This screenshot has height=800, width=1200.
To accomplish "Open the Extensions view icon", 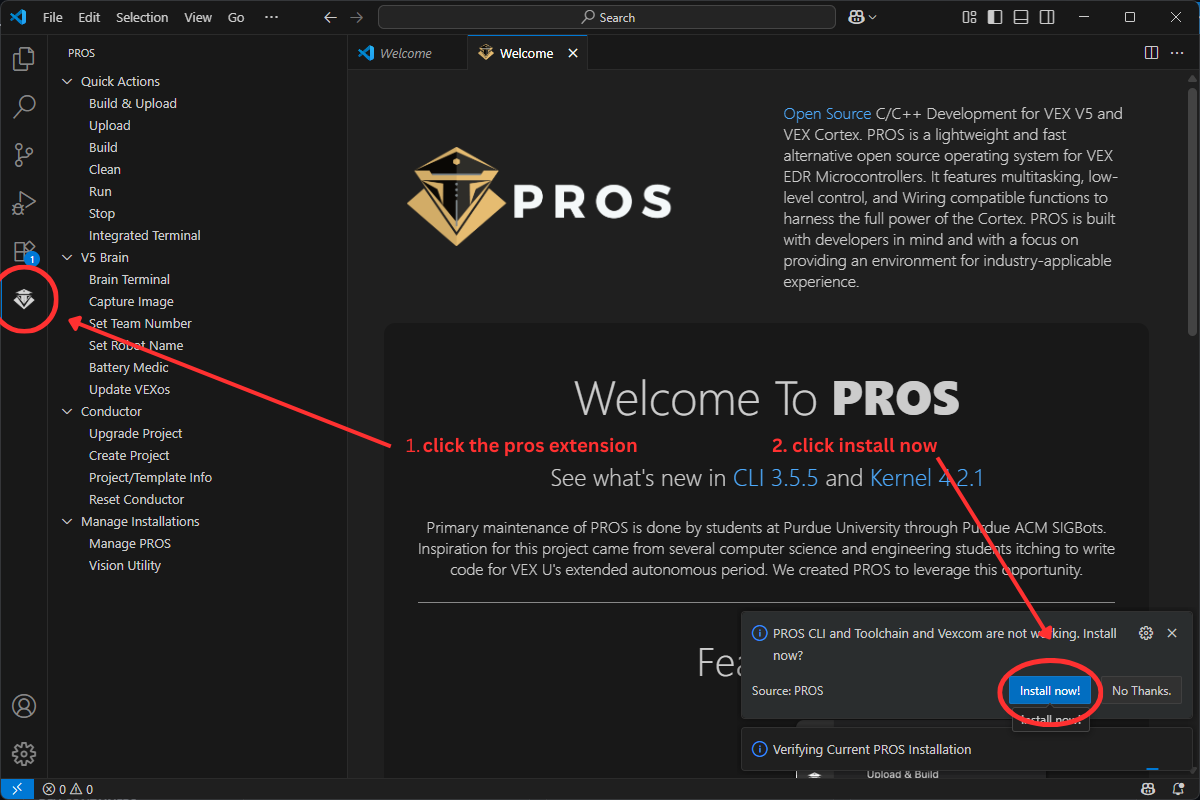I will [x=24, y=251].
